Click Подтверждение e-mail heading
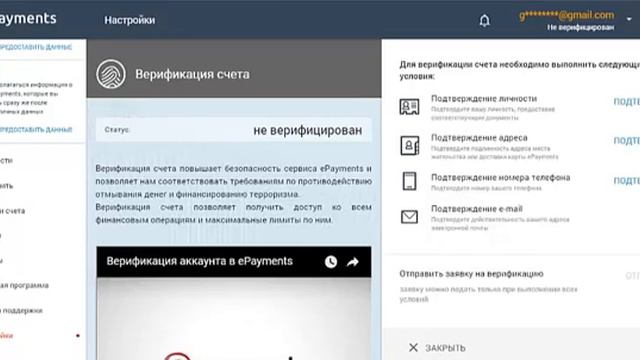 coord(477,209)
